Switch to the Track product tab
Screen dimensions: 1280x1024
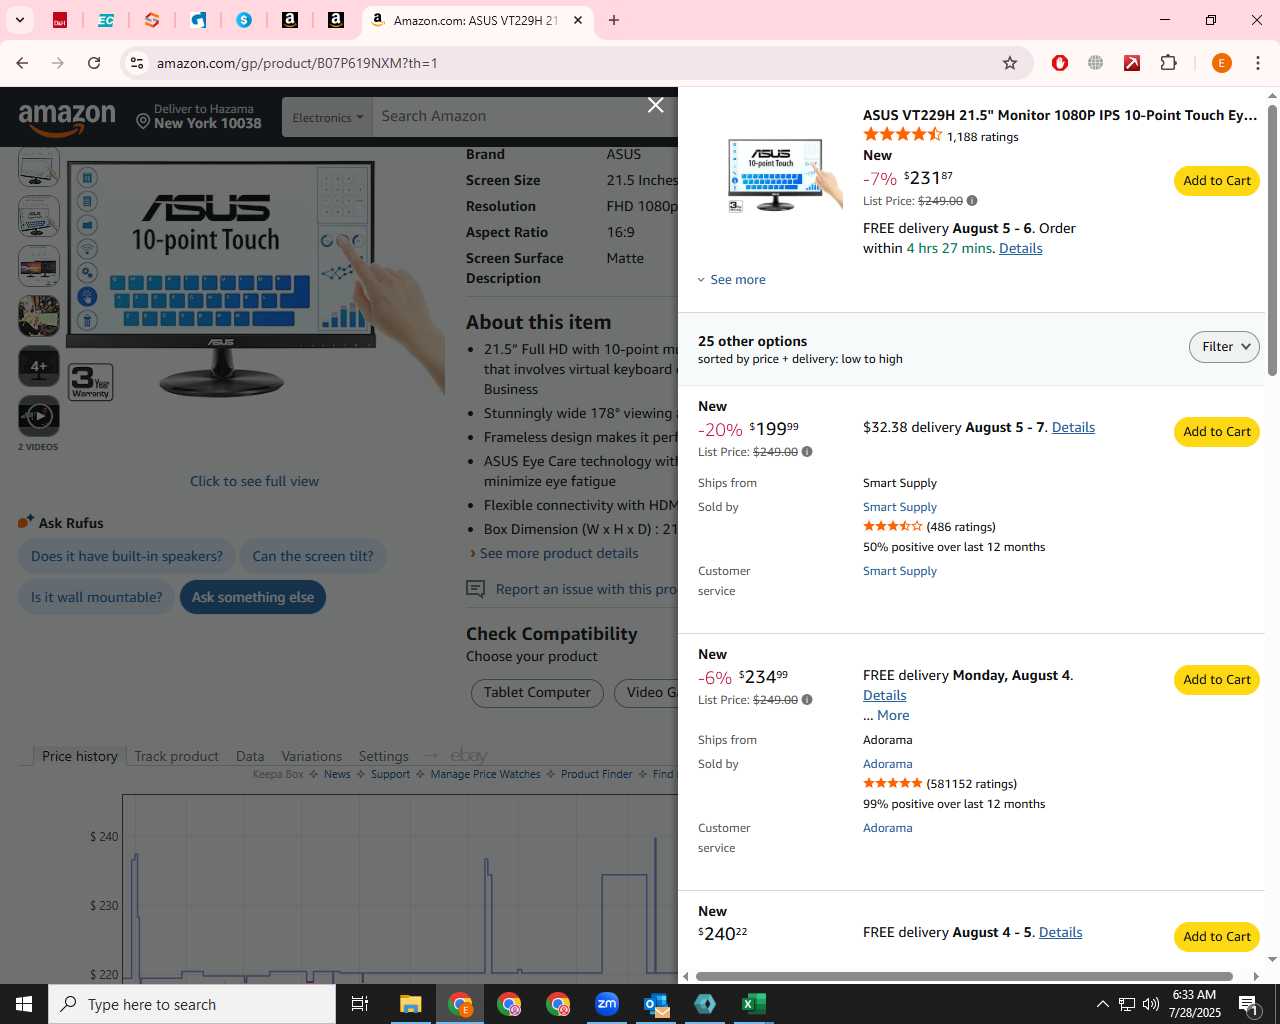click(176, 756)
